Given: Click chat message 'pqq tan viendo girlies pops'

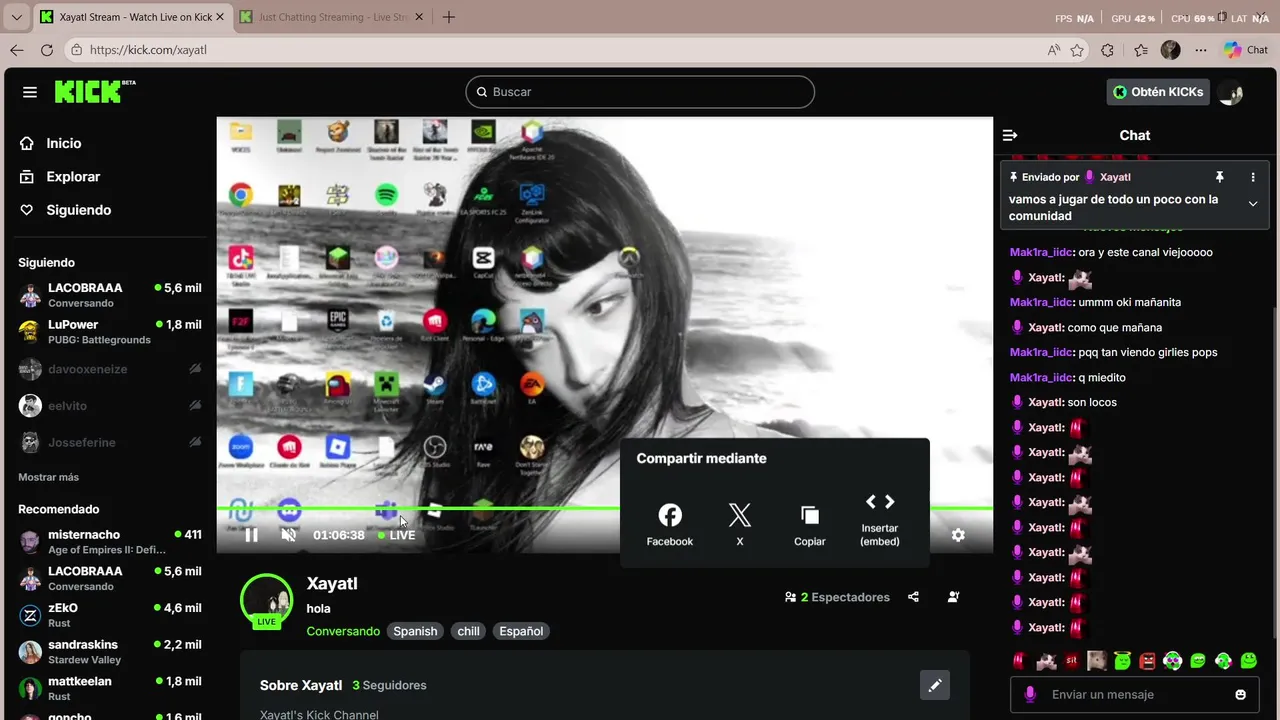Looking at the screenshot, I should [1148, 352].
